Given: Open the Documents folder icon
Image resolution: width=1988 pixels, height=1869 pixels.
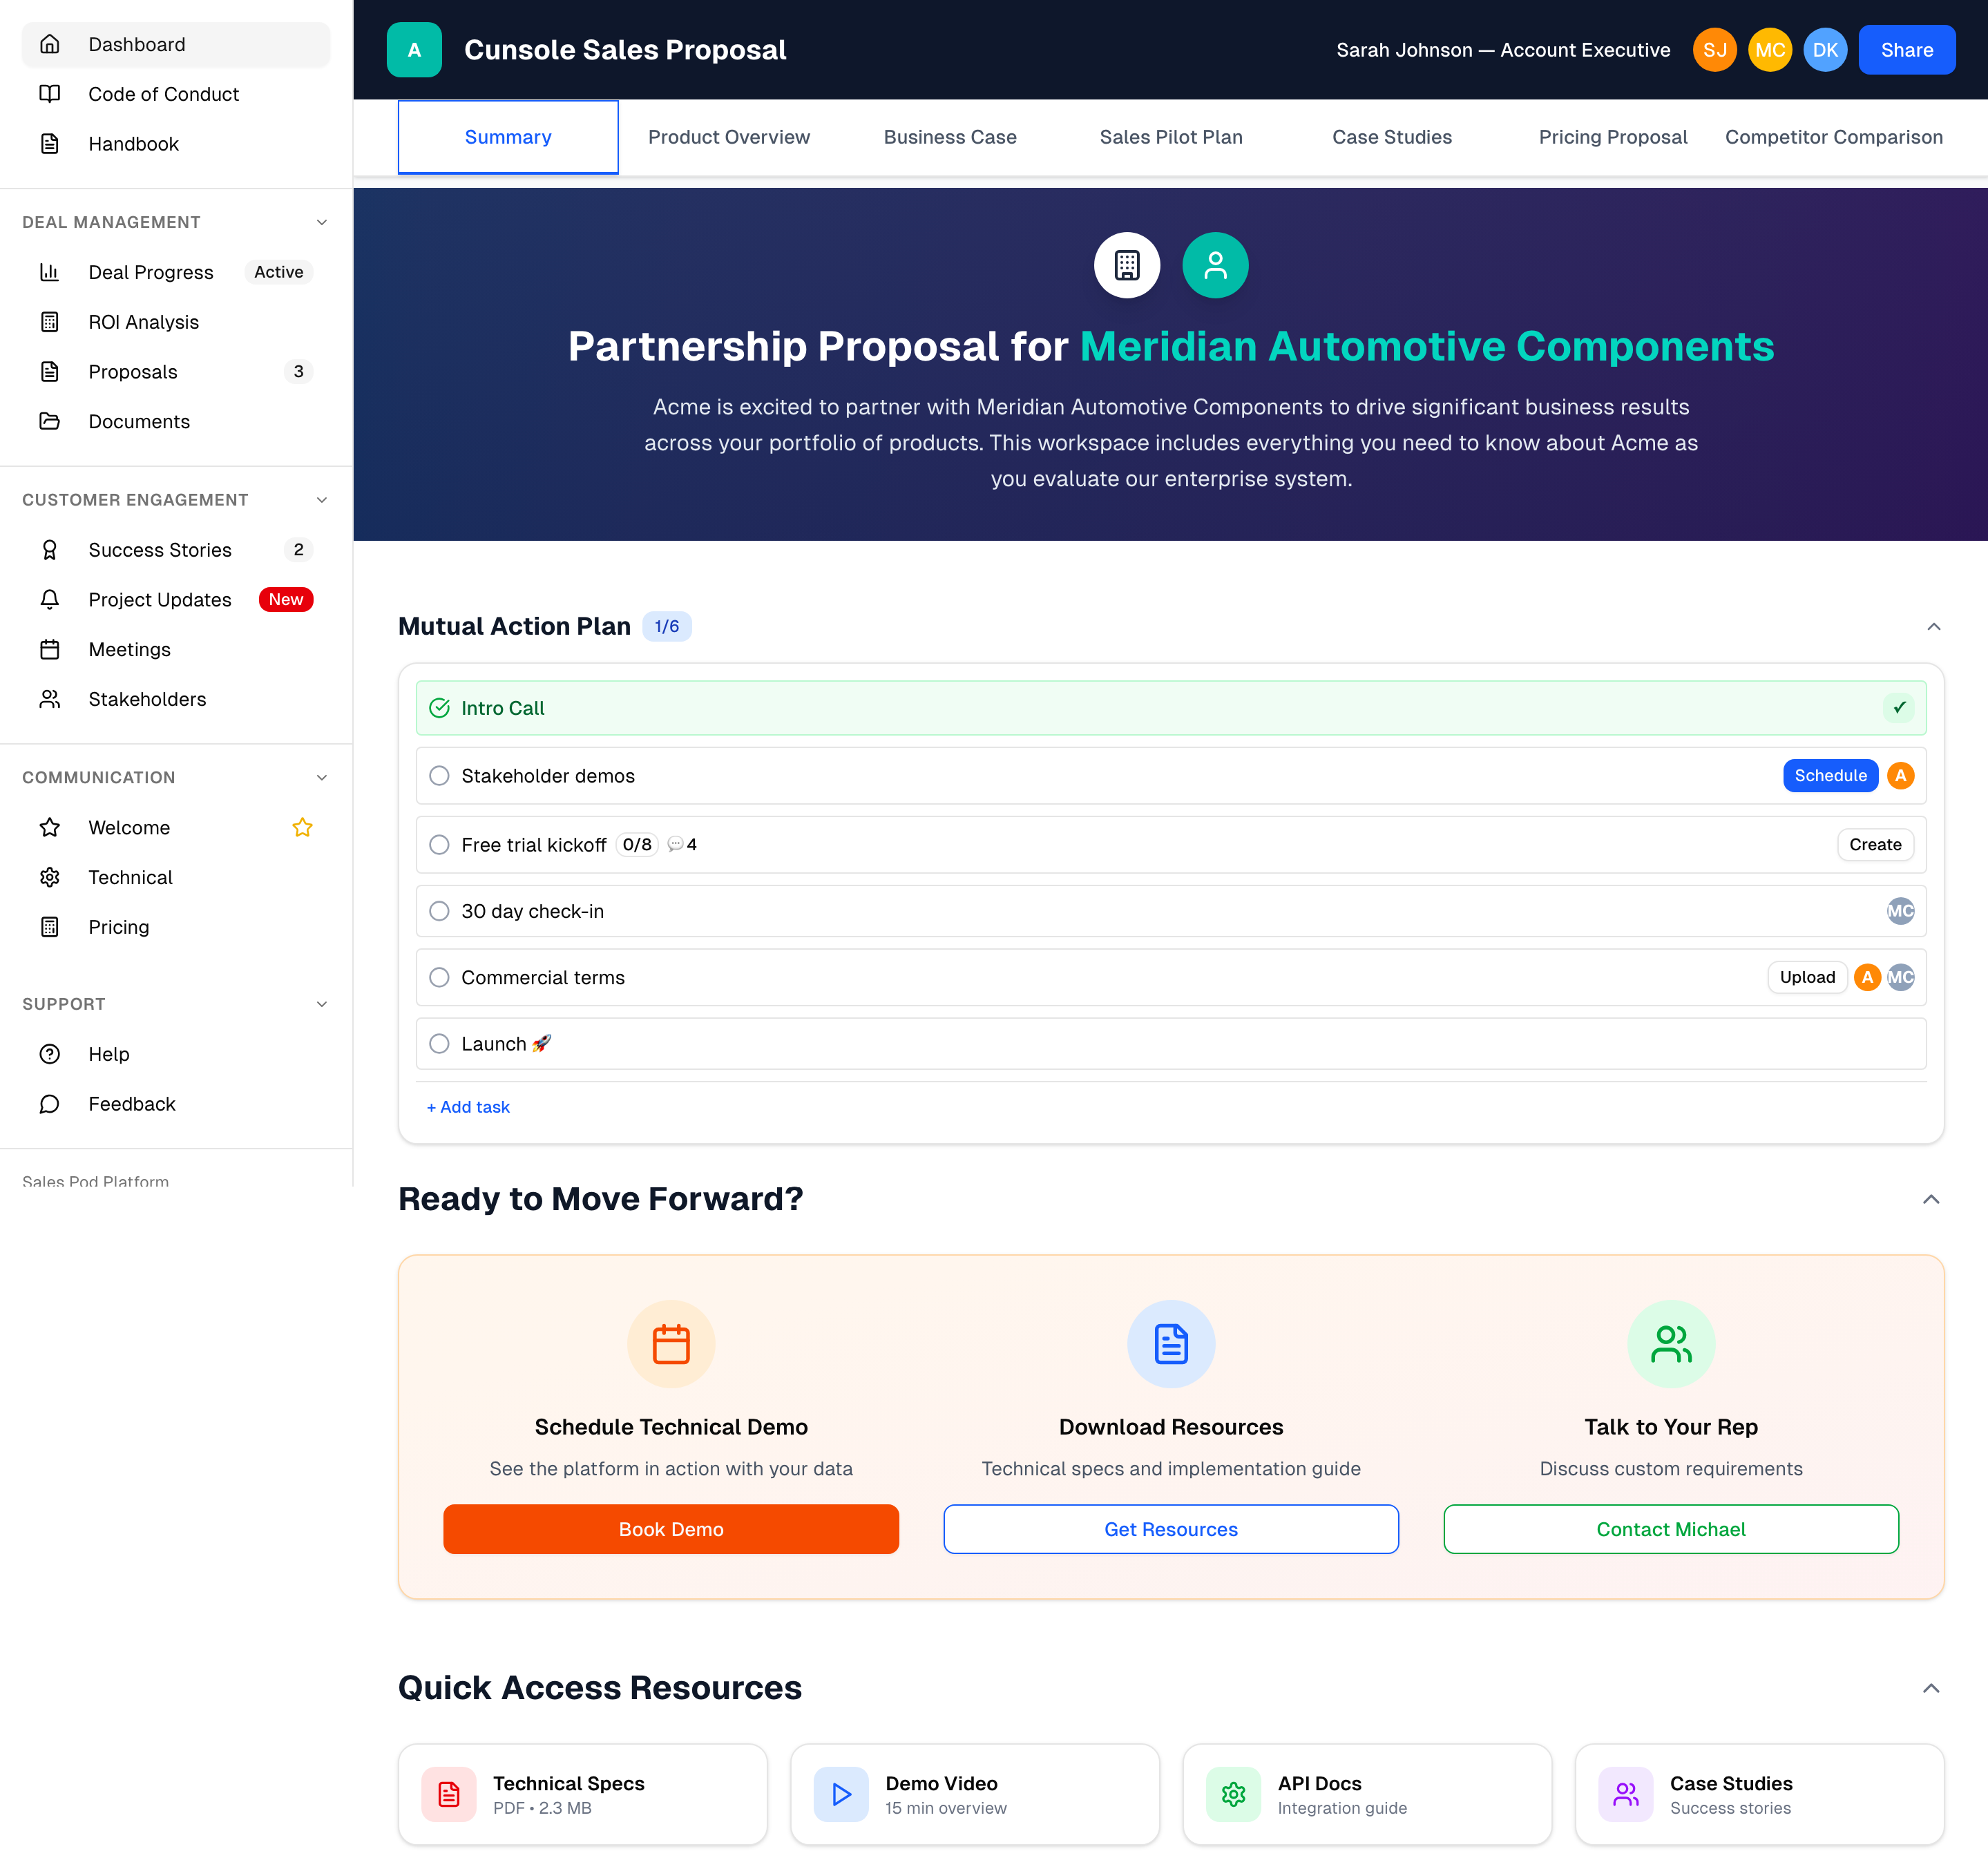Looking at the screenshot, I should click(x=51, y=421).
